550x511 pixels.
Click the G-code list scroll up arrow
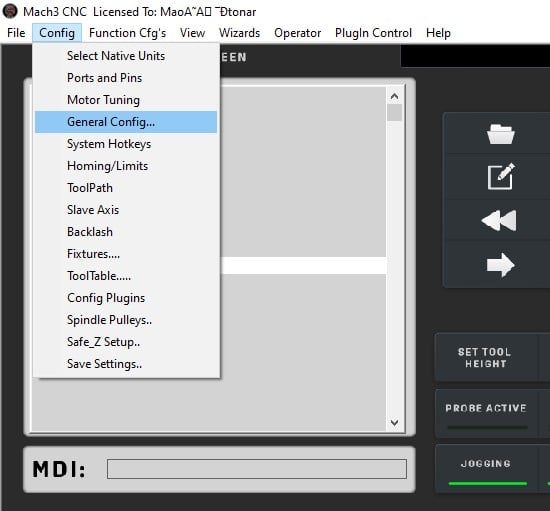pos(395,96)
